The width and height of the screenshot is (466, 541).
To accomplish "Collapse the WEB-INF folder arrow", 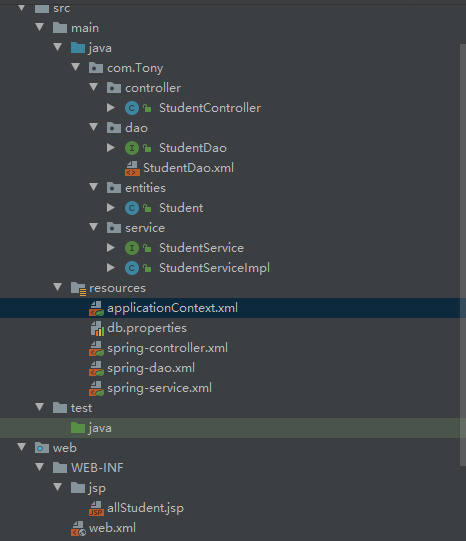I will click(x=40, y=467).
